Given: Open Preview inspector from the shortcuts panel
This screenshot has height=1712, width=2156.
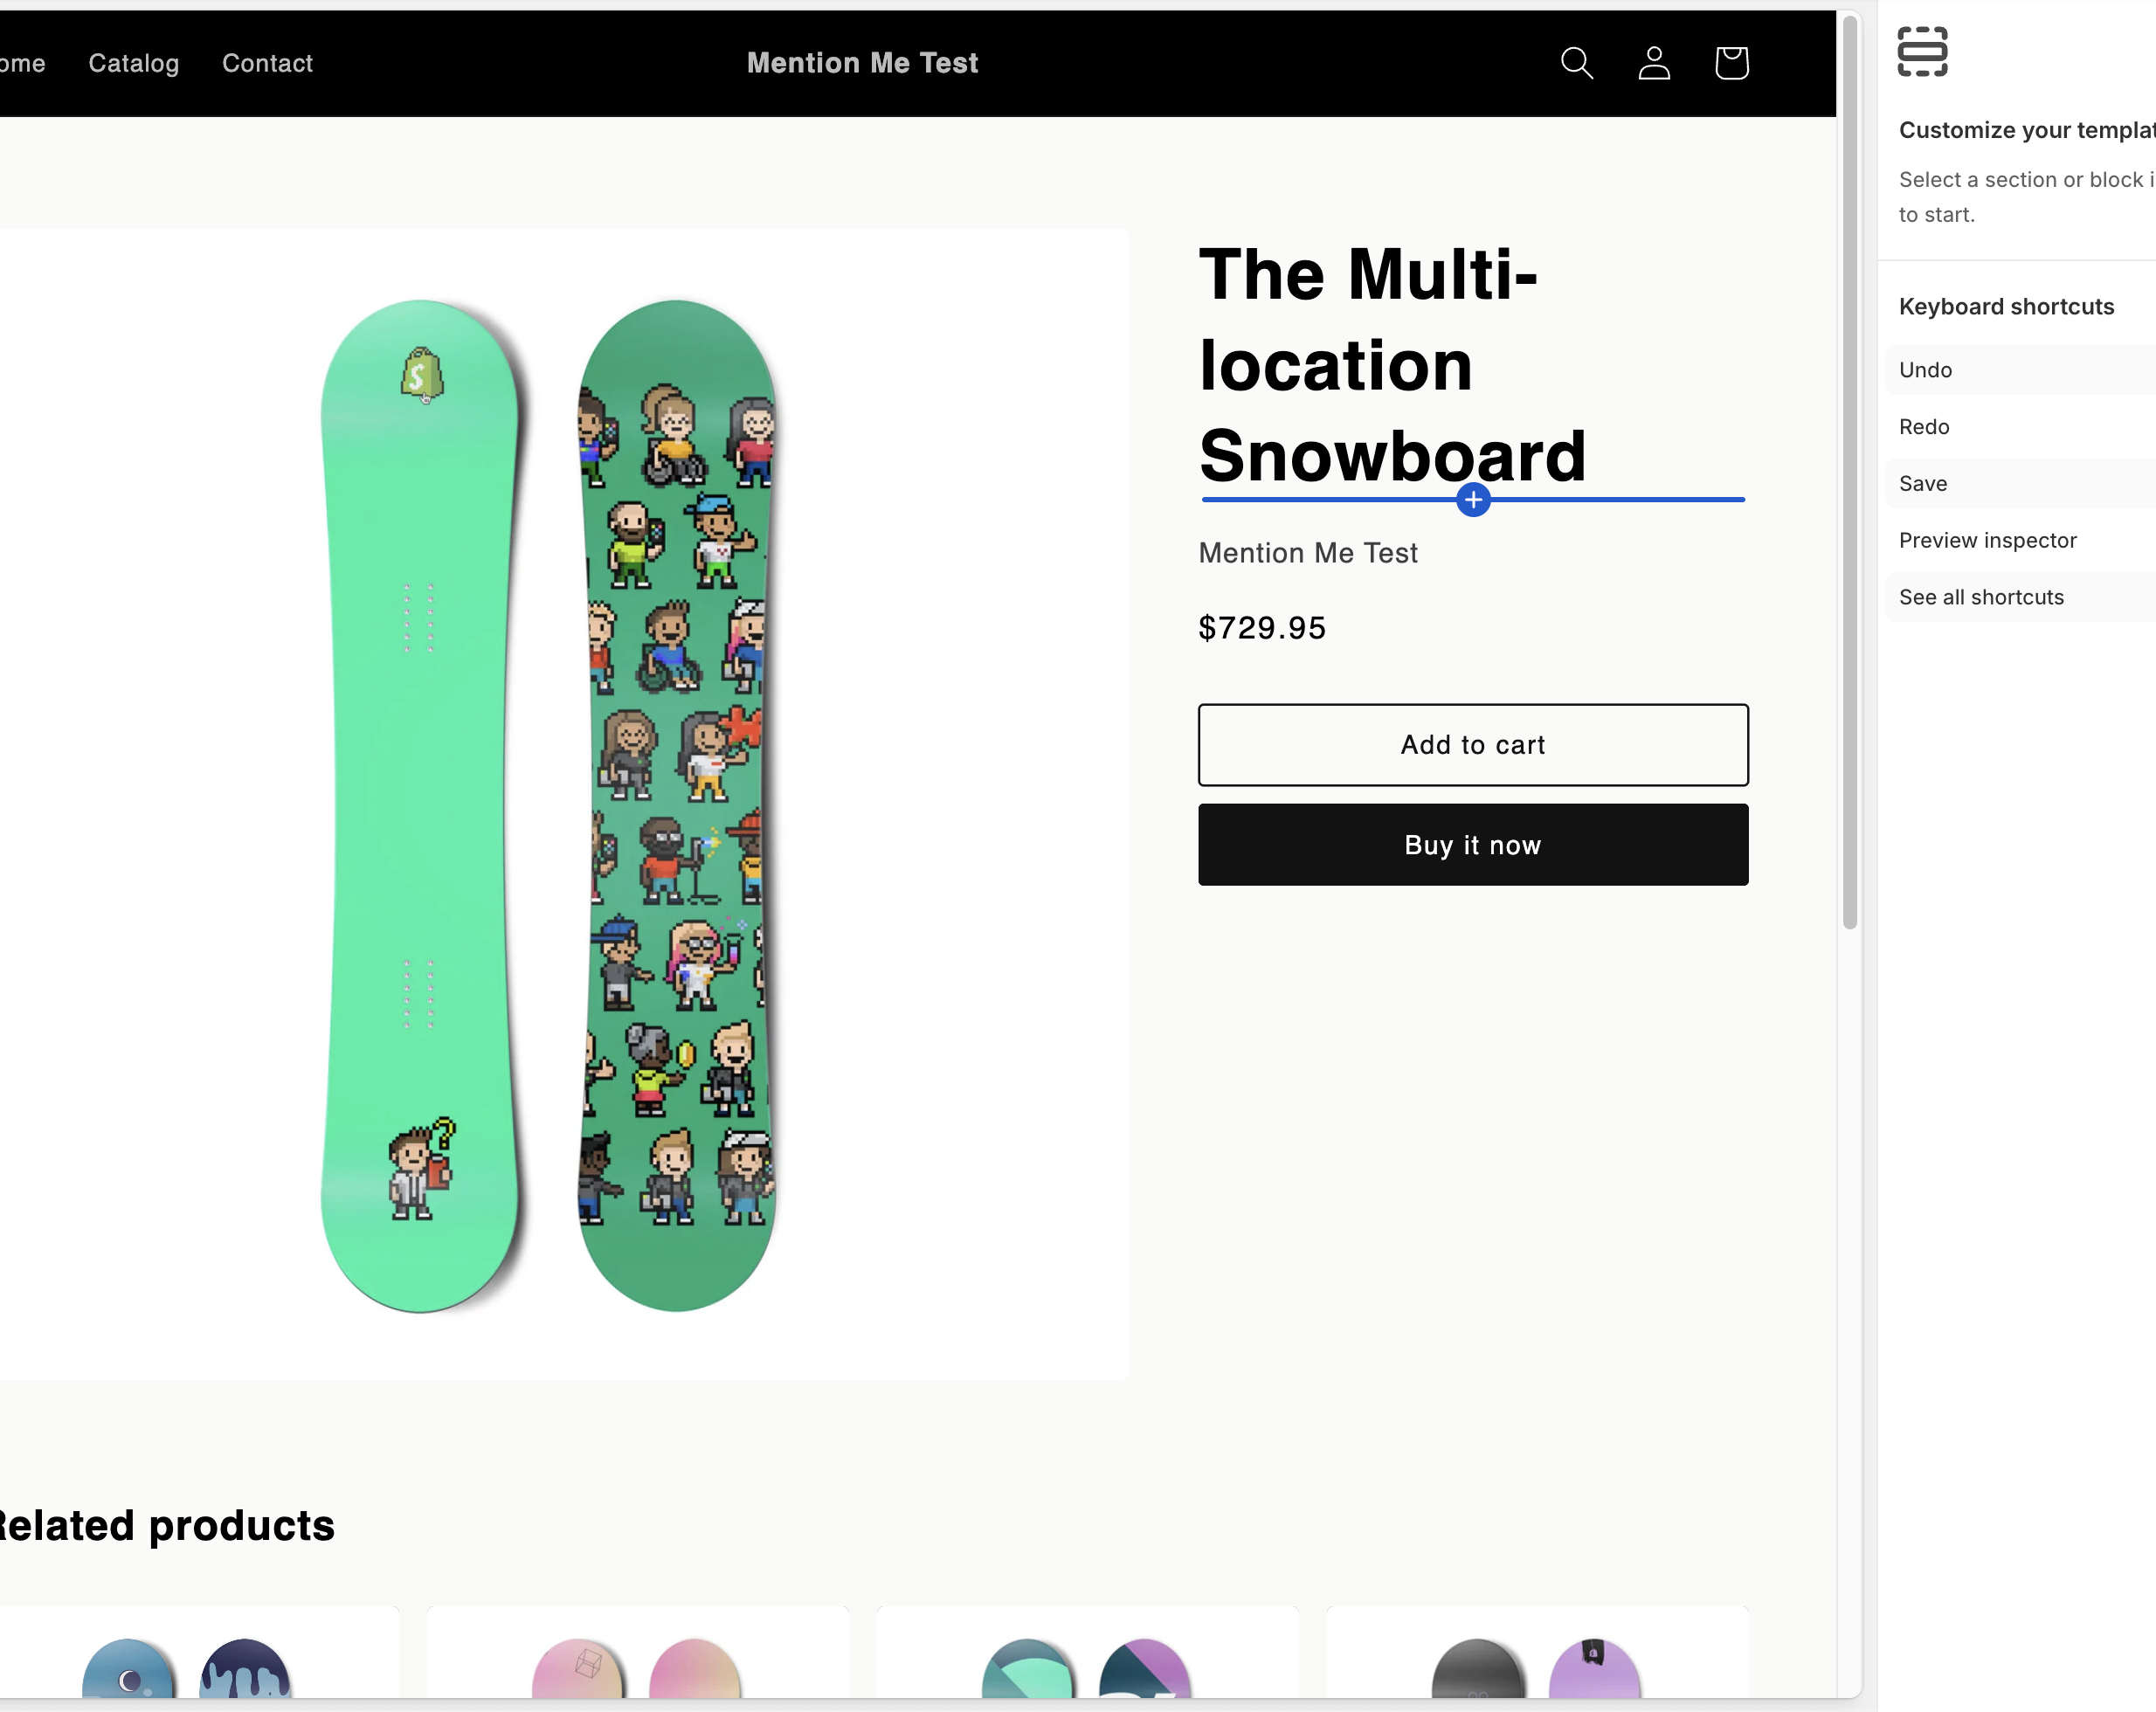Looking at the screenshot, I should coord(1987,540).
